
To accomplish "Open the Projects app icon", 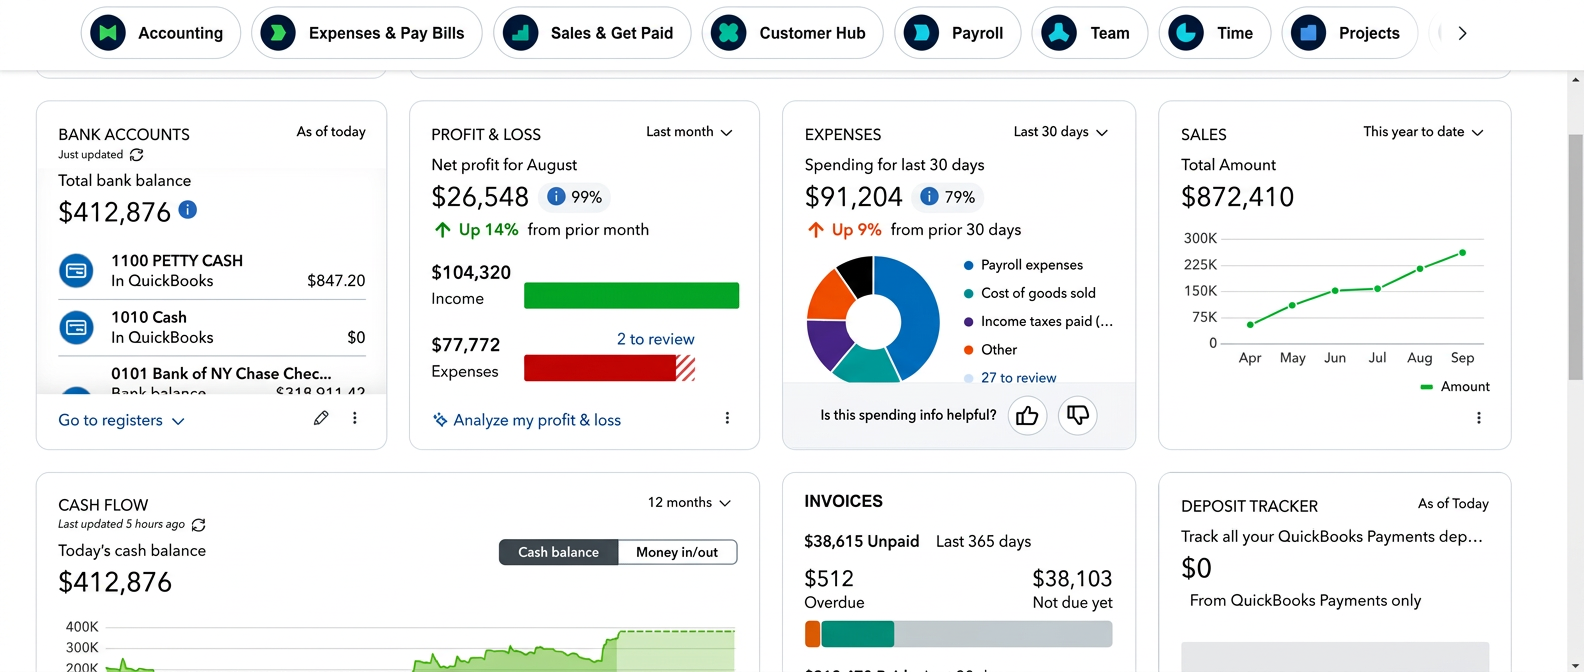I will (x=1308, y=33).
